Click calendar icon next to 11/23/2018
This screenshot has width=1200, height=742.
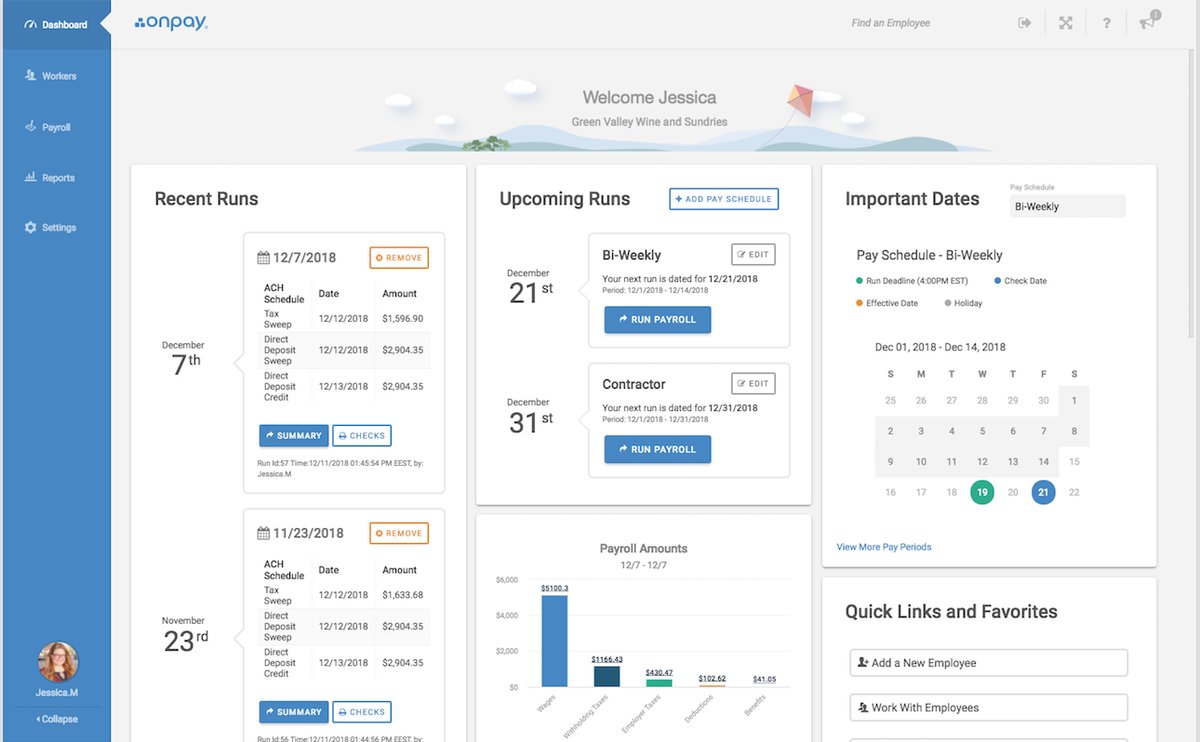click(x=263, y=534)
